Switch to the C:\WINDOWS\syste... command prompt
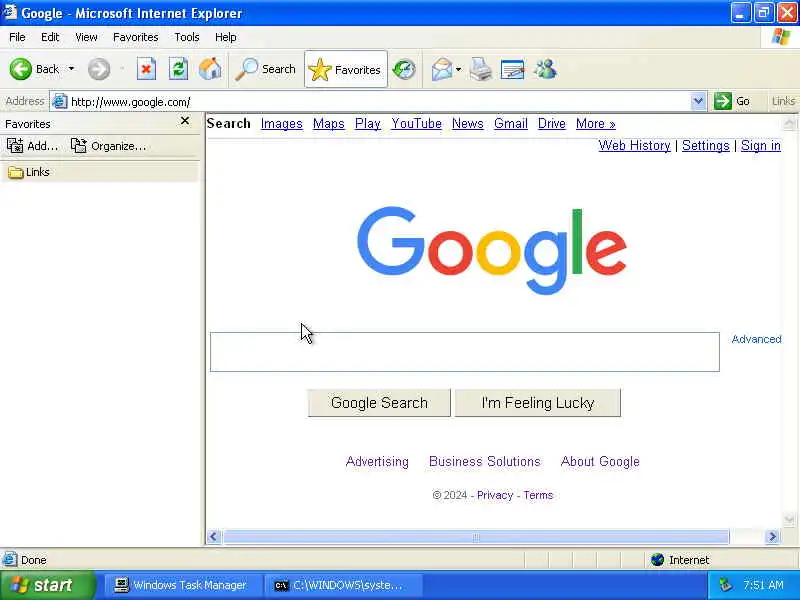This screenshot has height=600, width=800. pyautogui.click(x=342, y=585)
